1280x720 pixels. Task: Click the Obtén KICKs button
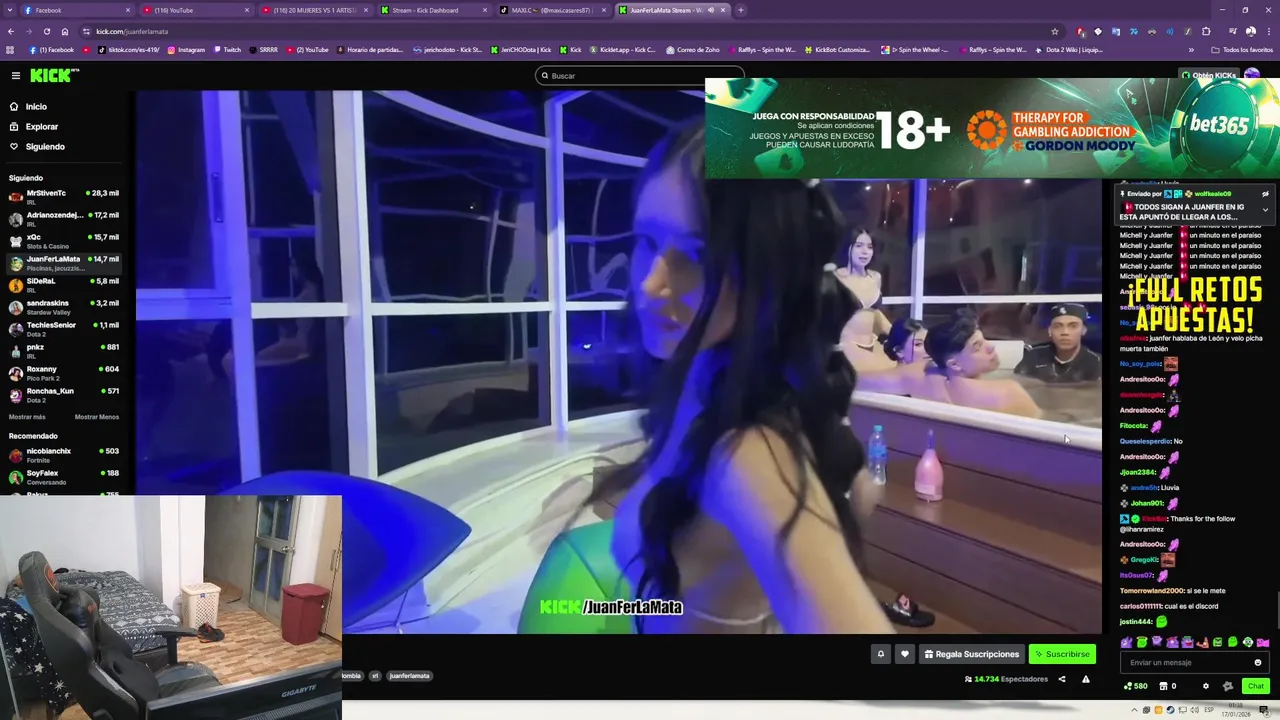point(1208,75)
